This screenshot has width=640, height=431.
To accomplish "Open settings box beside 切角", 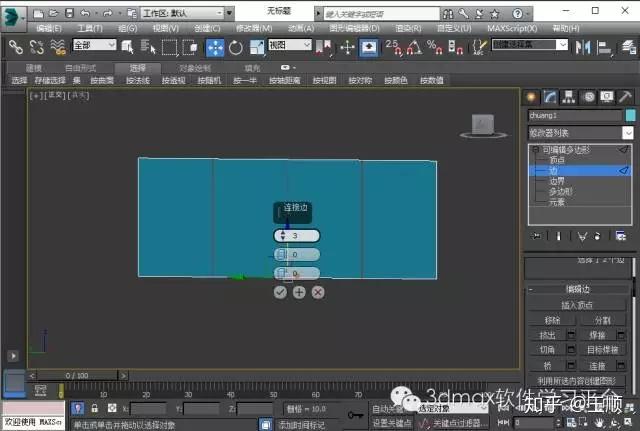I will point(571,350).
